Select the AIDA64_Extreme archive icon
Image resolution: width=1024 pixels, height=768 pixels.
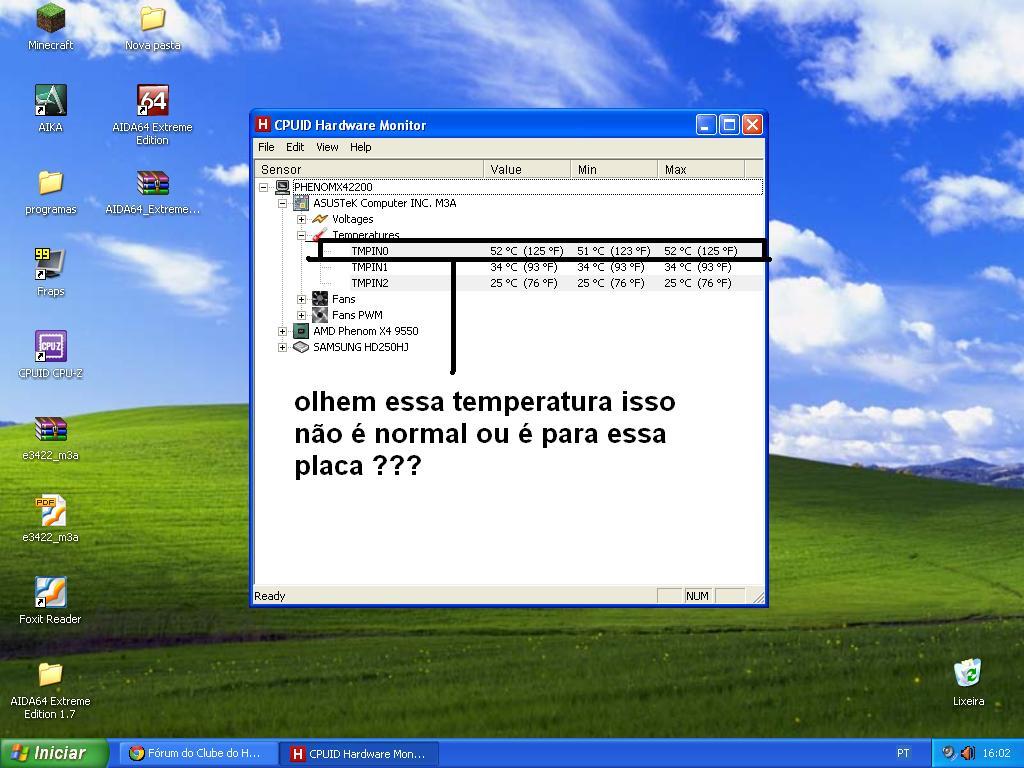152,183
